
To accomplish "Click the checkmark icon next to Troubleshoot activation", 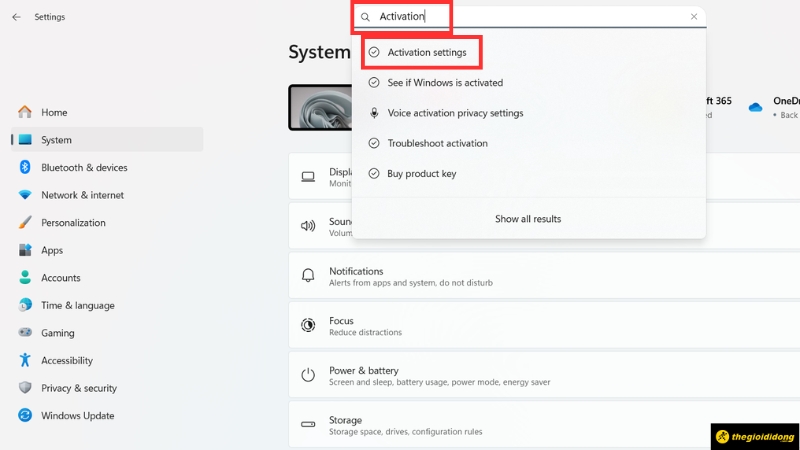I will point(374,143).
